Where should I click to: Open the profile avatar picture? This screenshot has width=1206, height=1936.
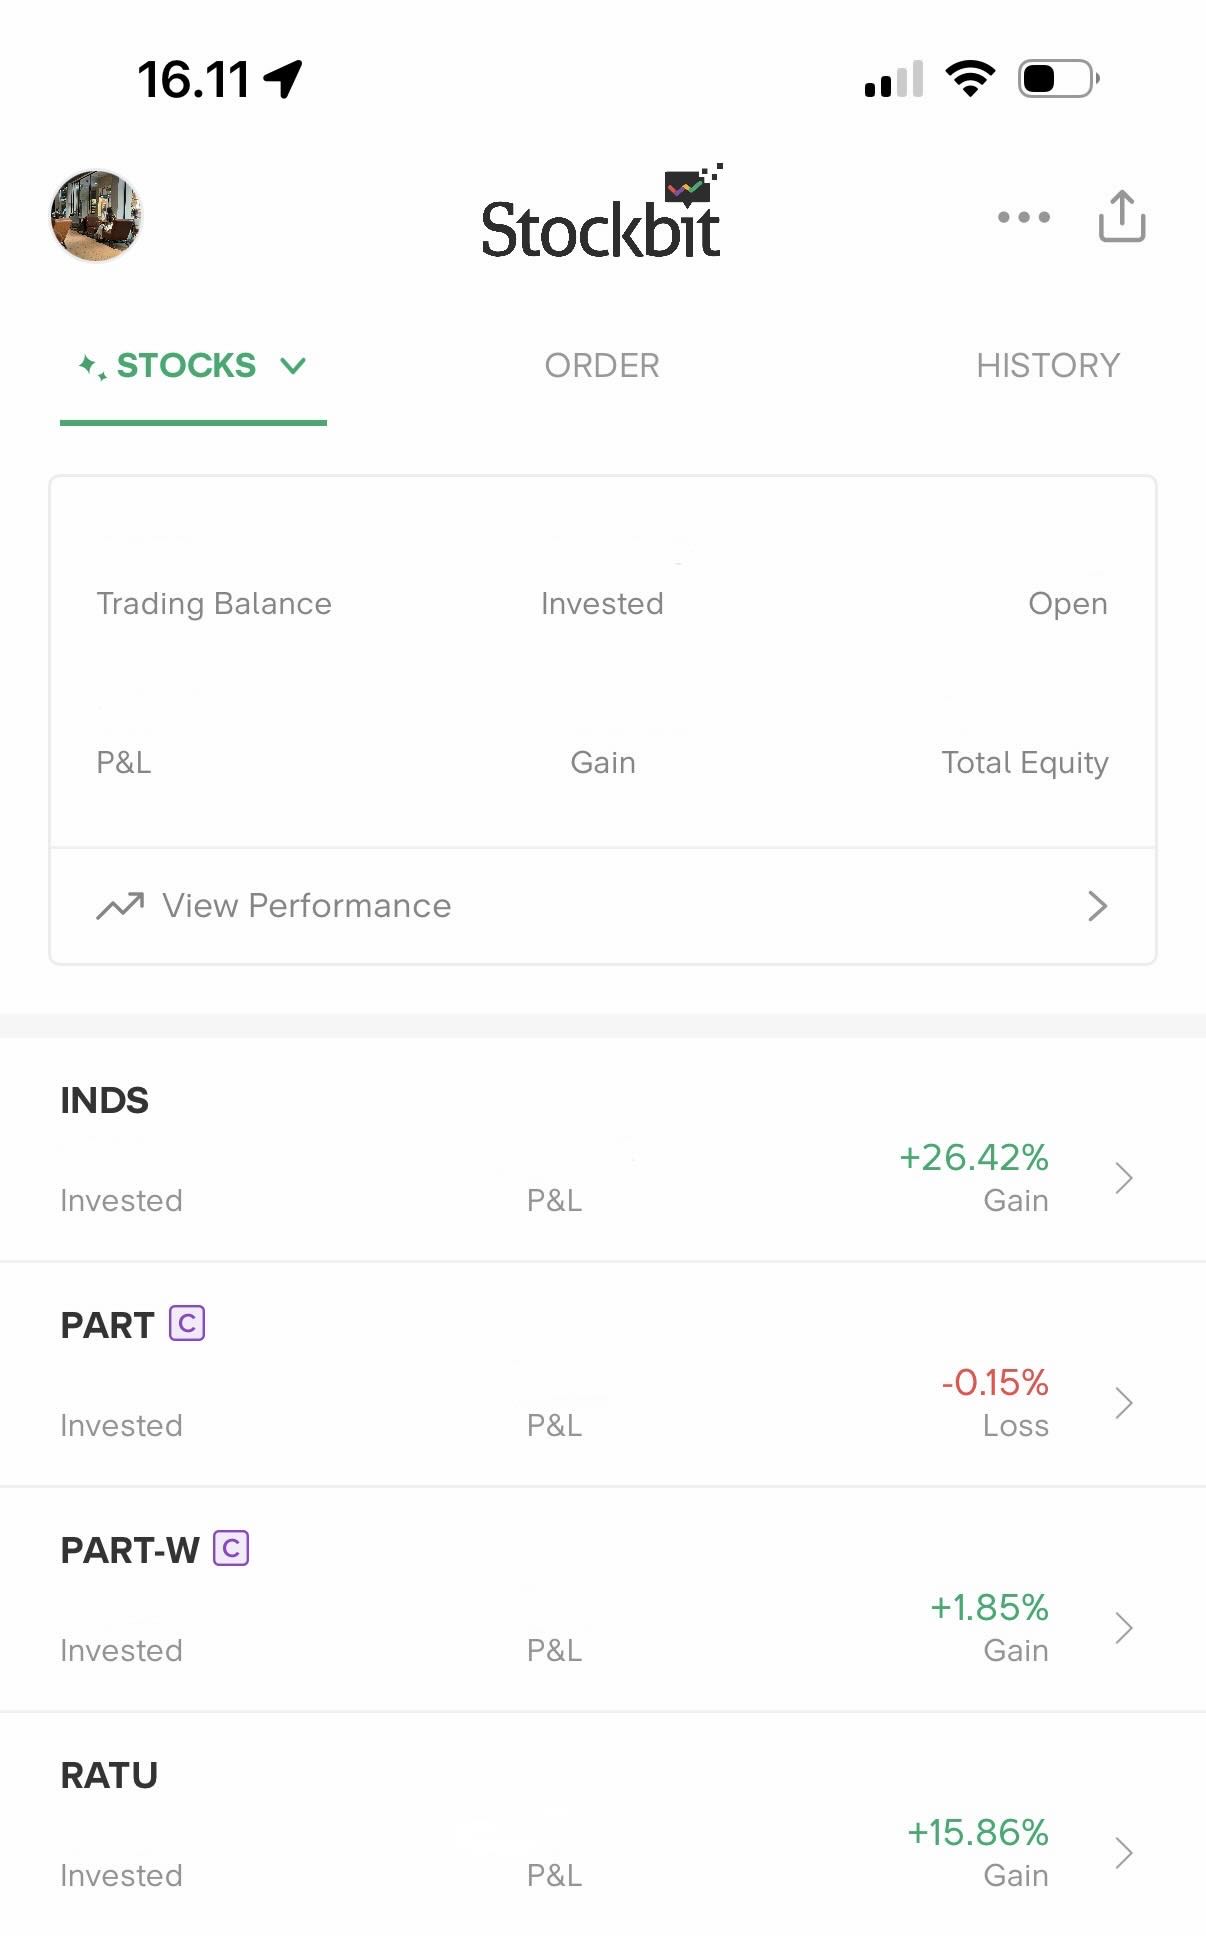click(96, 216)
